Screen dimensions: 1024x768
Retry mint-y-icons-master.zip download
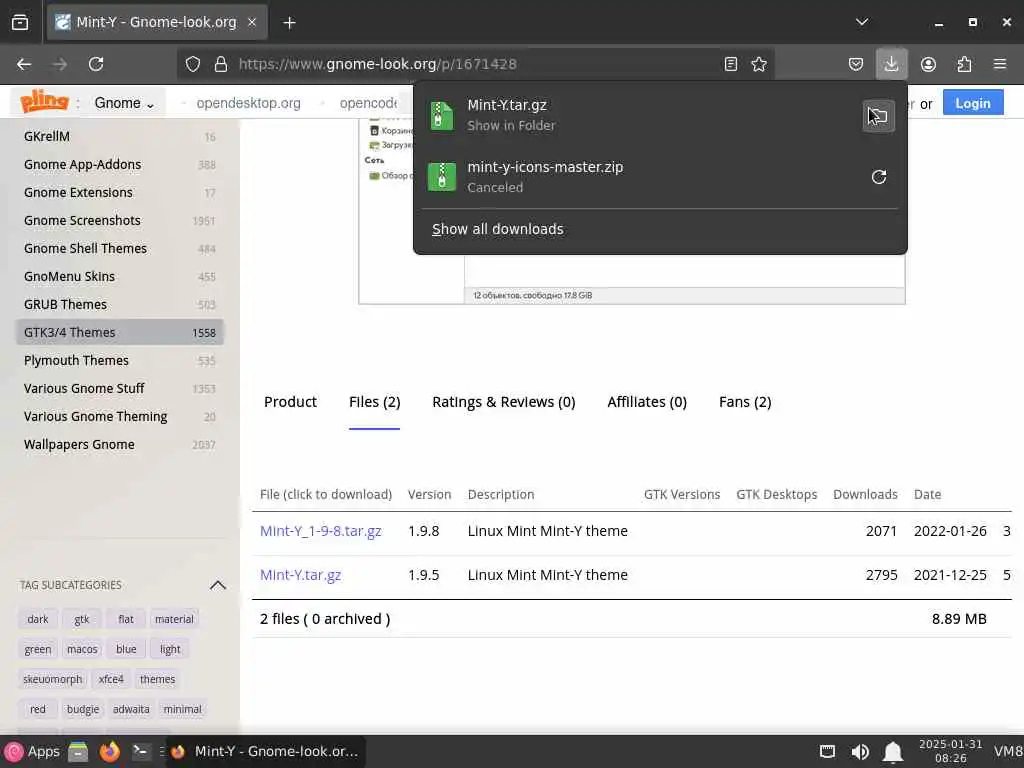point(879,177)
